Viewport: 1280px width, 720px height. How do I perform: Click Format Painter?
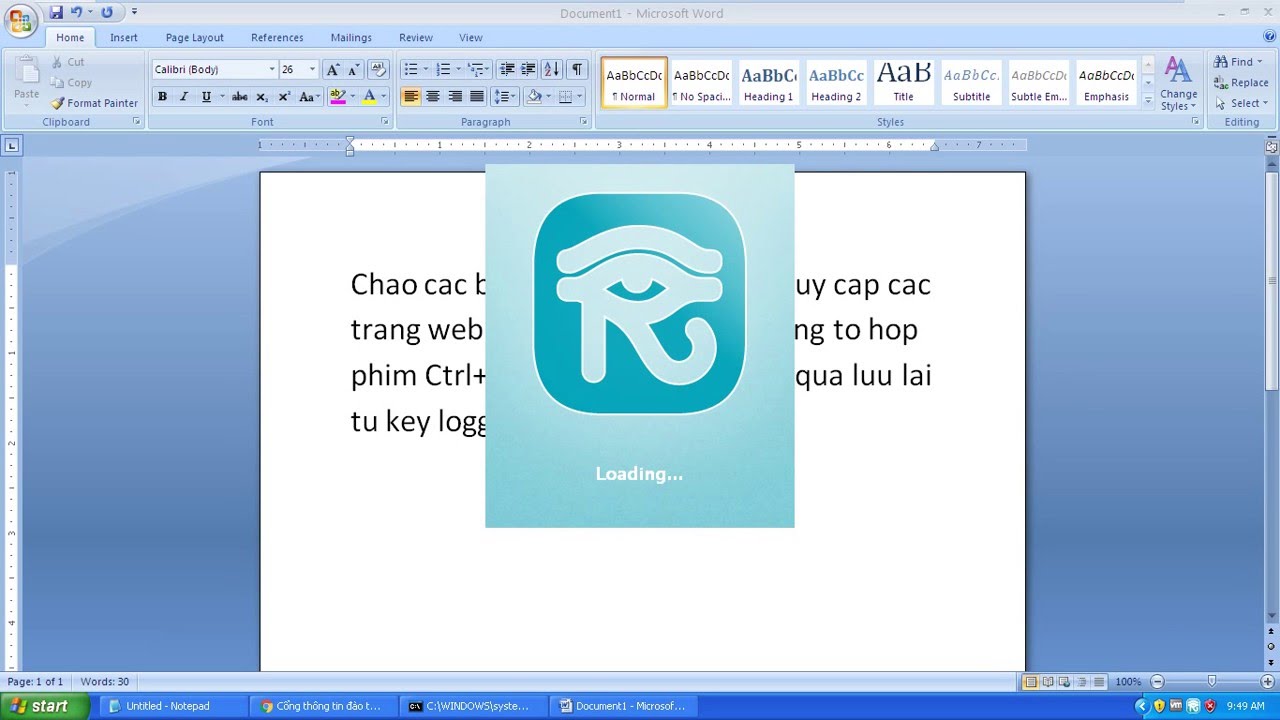(x=95, y=103)
